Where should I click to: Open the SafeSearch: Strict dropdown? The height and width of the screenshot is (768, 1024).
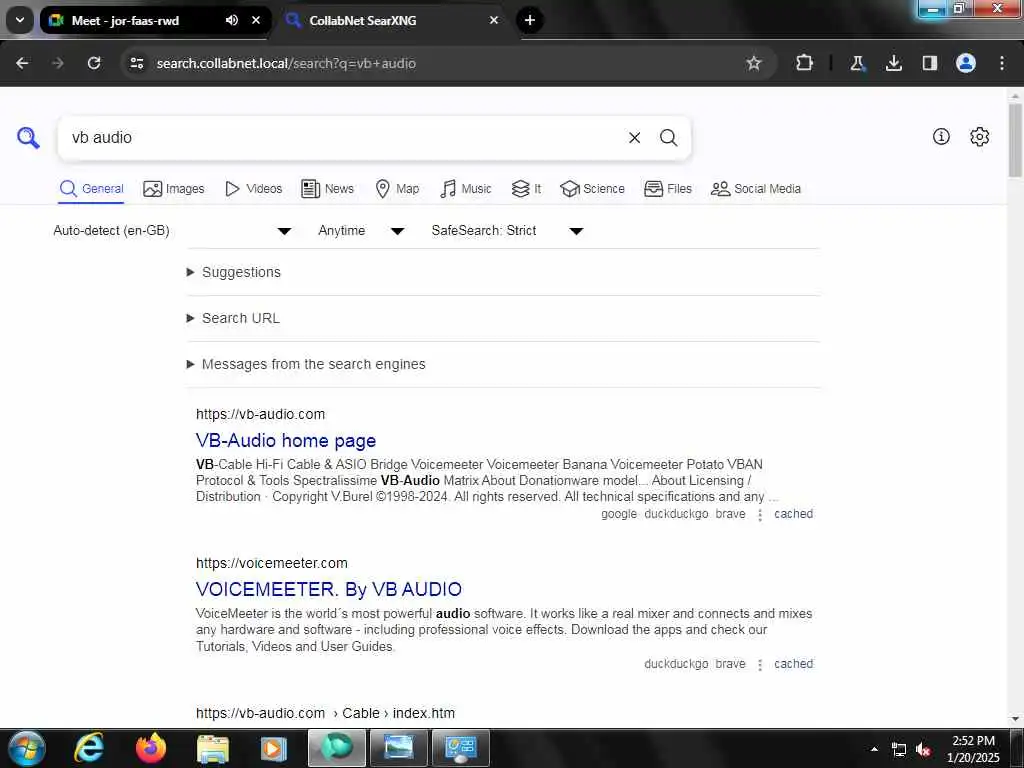point(507,231)
